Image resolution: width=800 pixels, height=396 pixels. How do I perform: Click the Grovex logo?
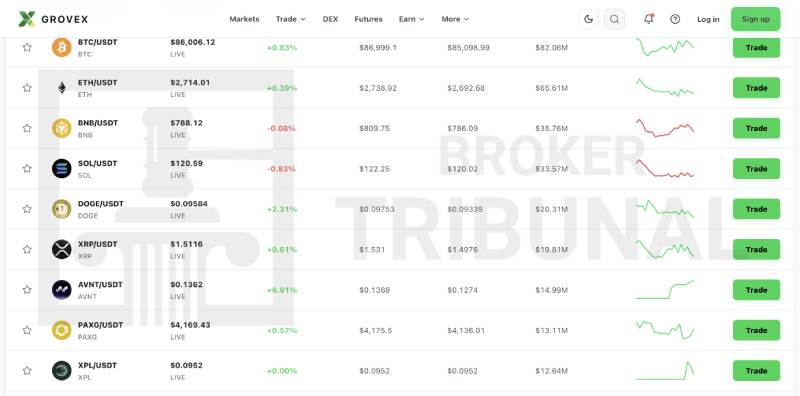[x=53, y=19]
